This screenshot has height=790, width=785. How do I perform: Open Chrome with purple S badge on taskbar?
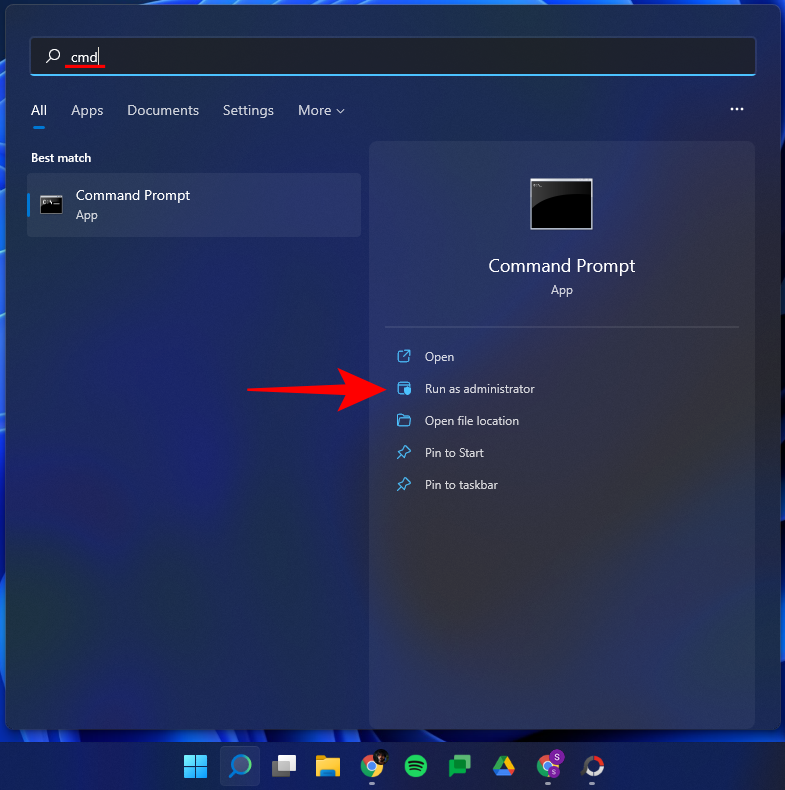click(x=549, y=765)
